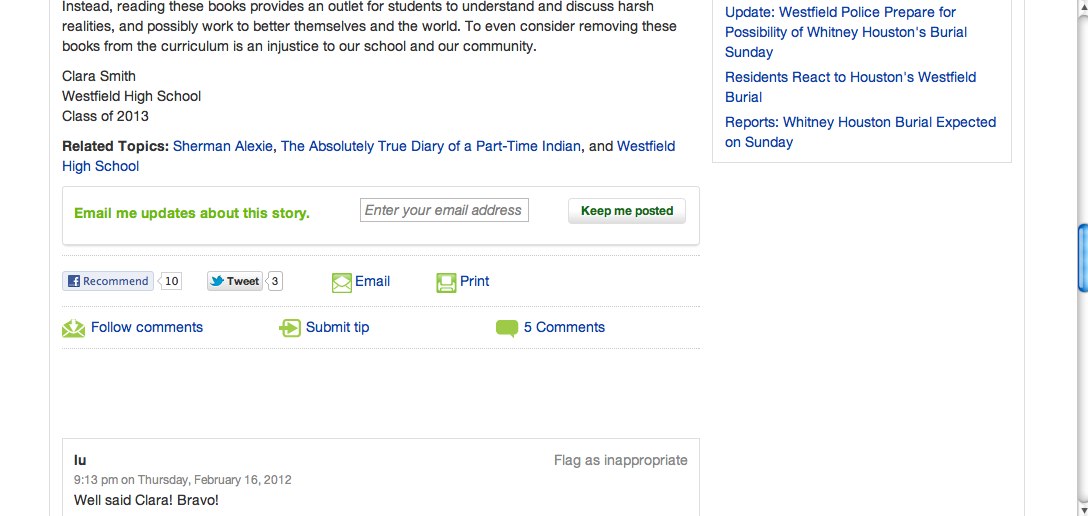Click the Facebook recommend count bubble
The image size is (1088, 516).
(x=171, y=281)
